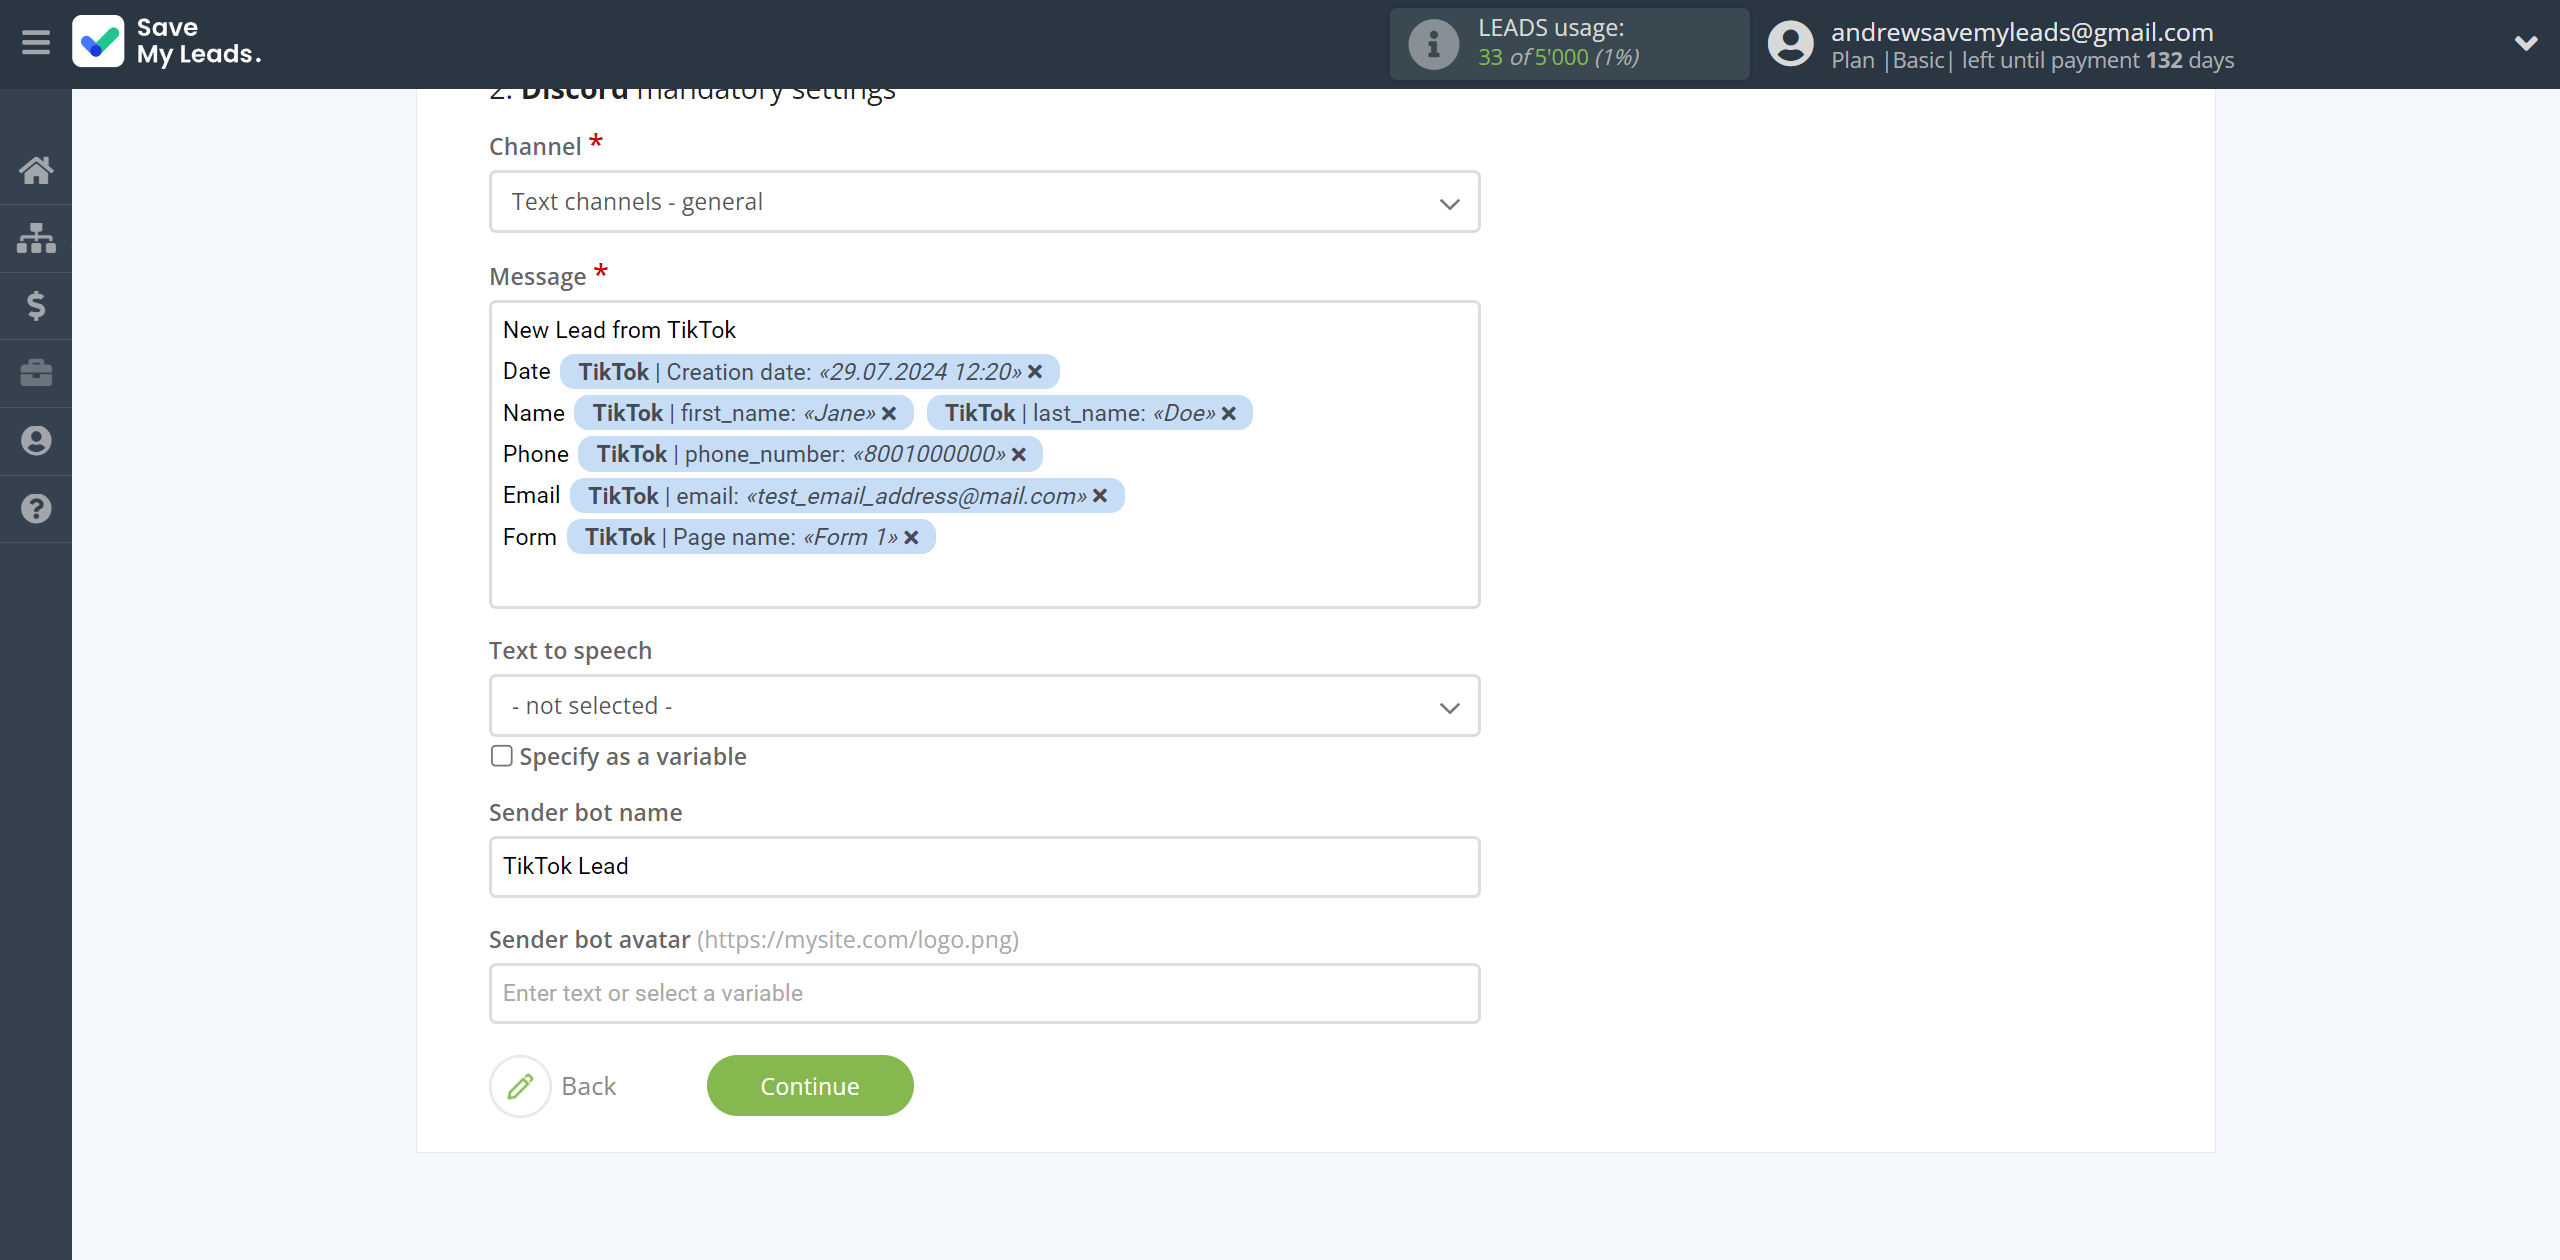Screen dimensions: 2560x1260
Task: Open help question mark icon
Action: tap(36, 509)
